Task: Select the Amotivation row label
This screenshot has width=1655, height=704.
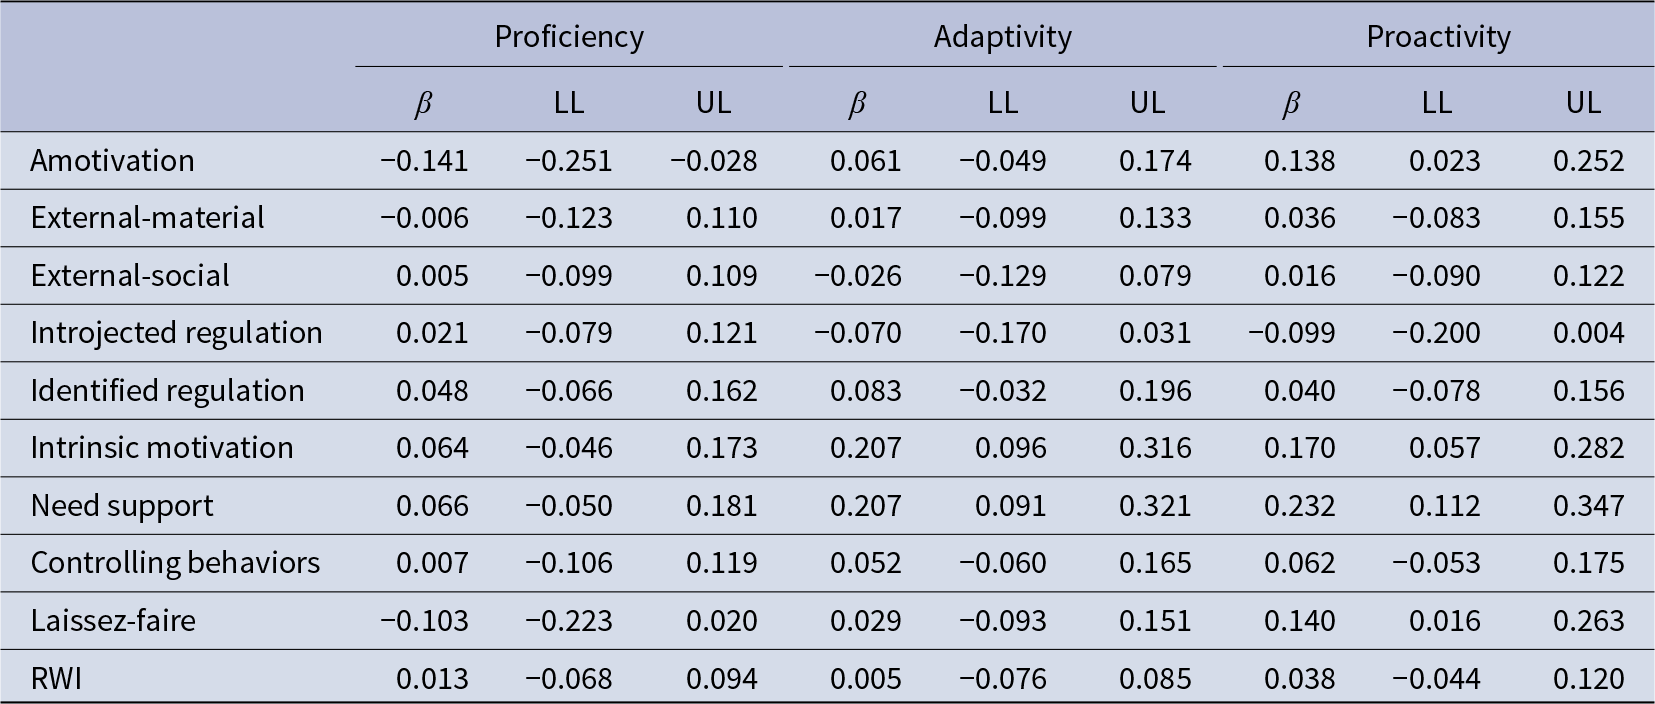Action: (112, 160)
